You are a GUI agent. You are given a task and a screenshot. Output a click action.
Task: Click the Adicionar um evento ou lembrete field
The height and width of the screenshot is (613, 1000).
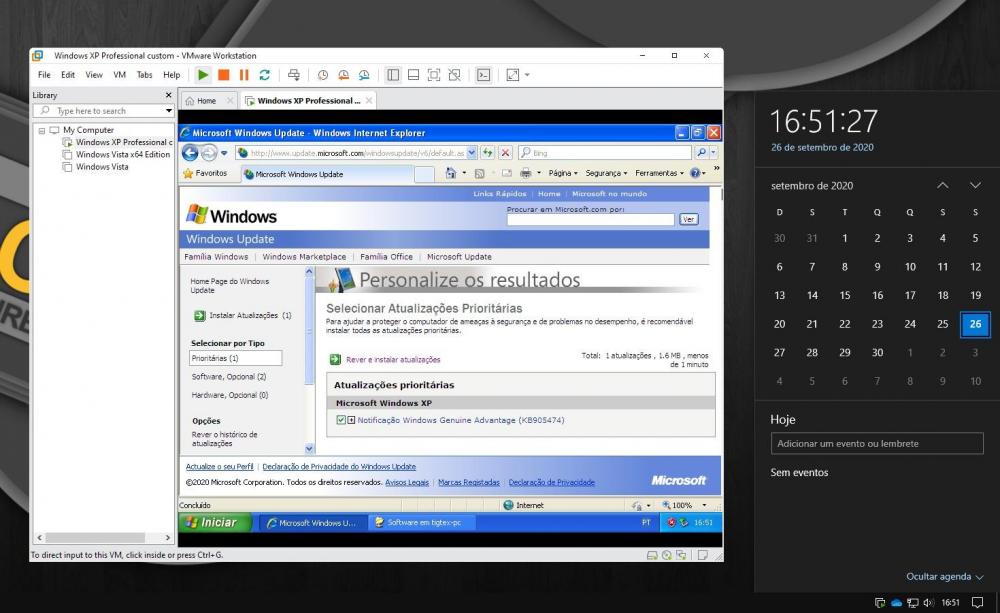(876, 443)
